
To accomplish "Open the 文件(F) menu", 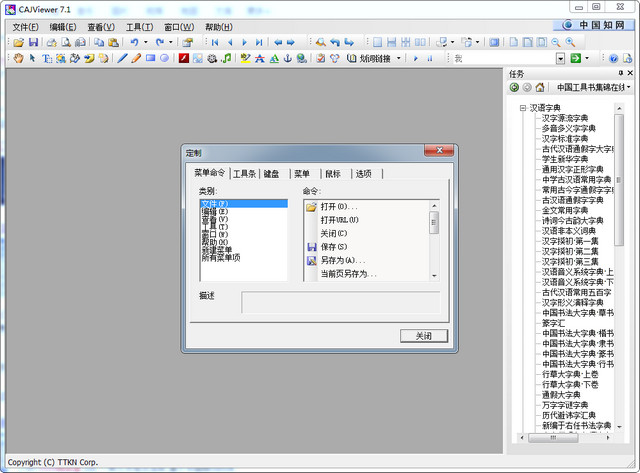I will click(x=25, y=27).
